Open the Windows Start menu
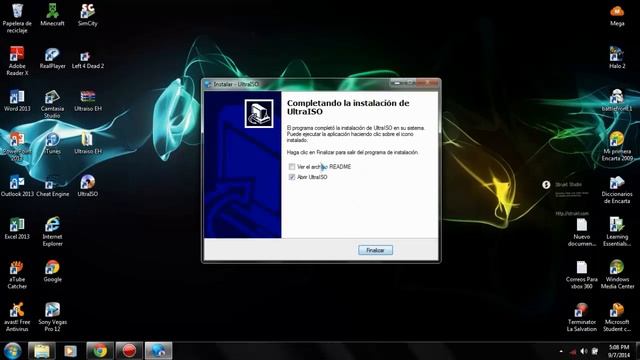This screenshot has height=360, width=640. coord(12,351)
